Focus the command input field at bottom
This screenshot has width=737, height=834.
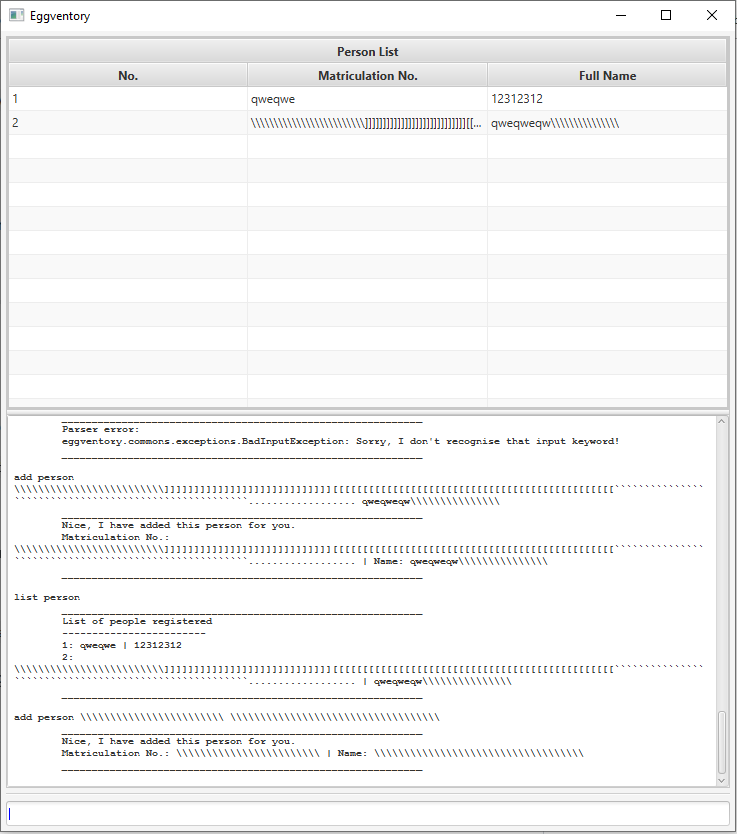click(368, 814)
